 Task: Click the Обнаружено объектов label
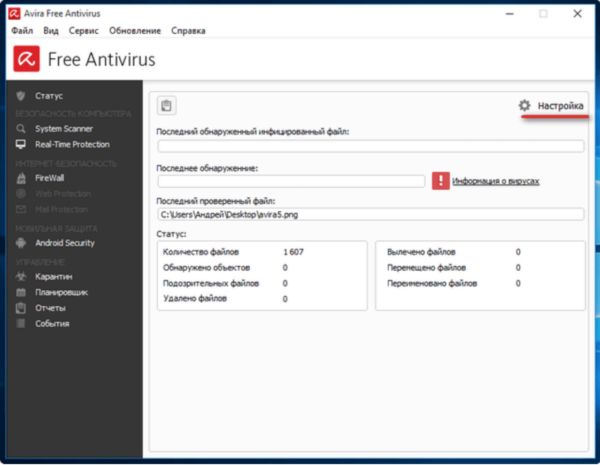[207, 268]
